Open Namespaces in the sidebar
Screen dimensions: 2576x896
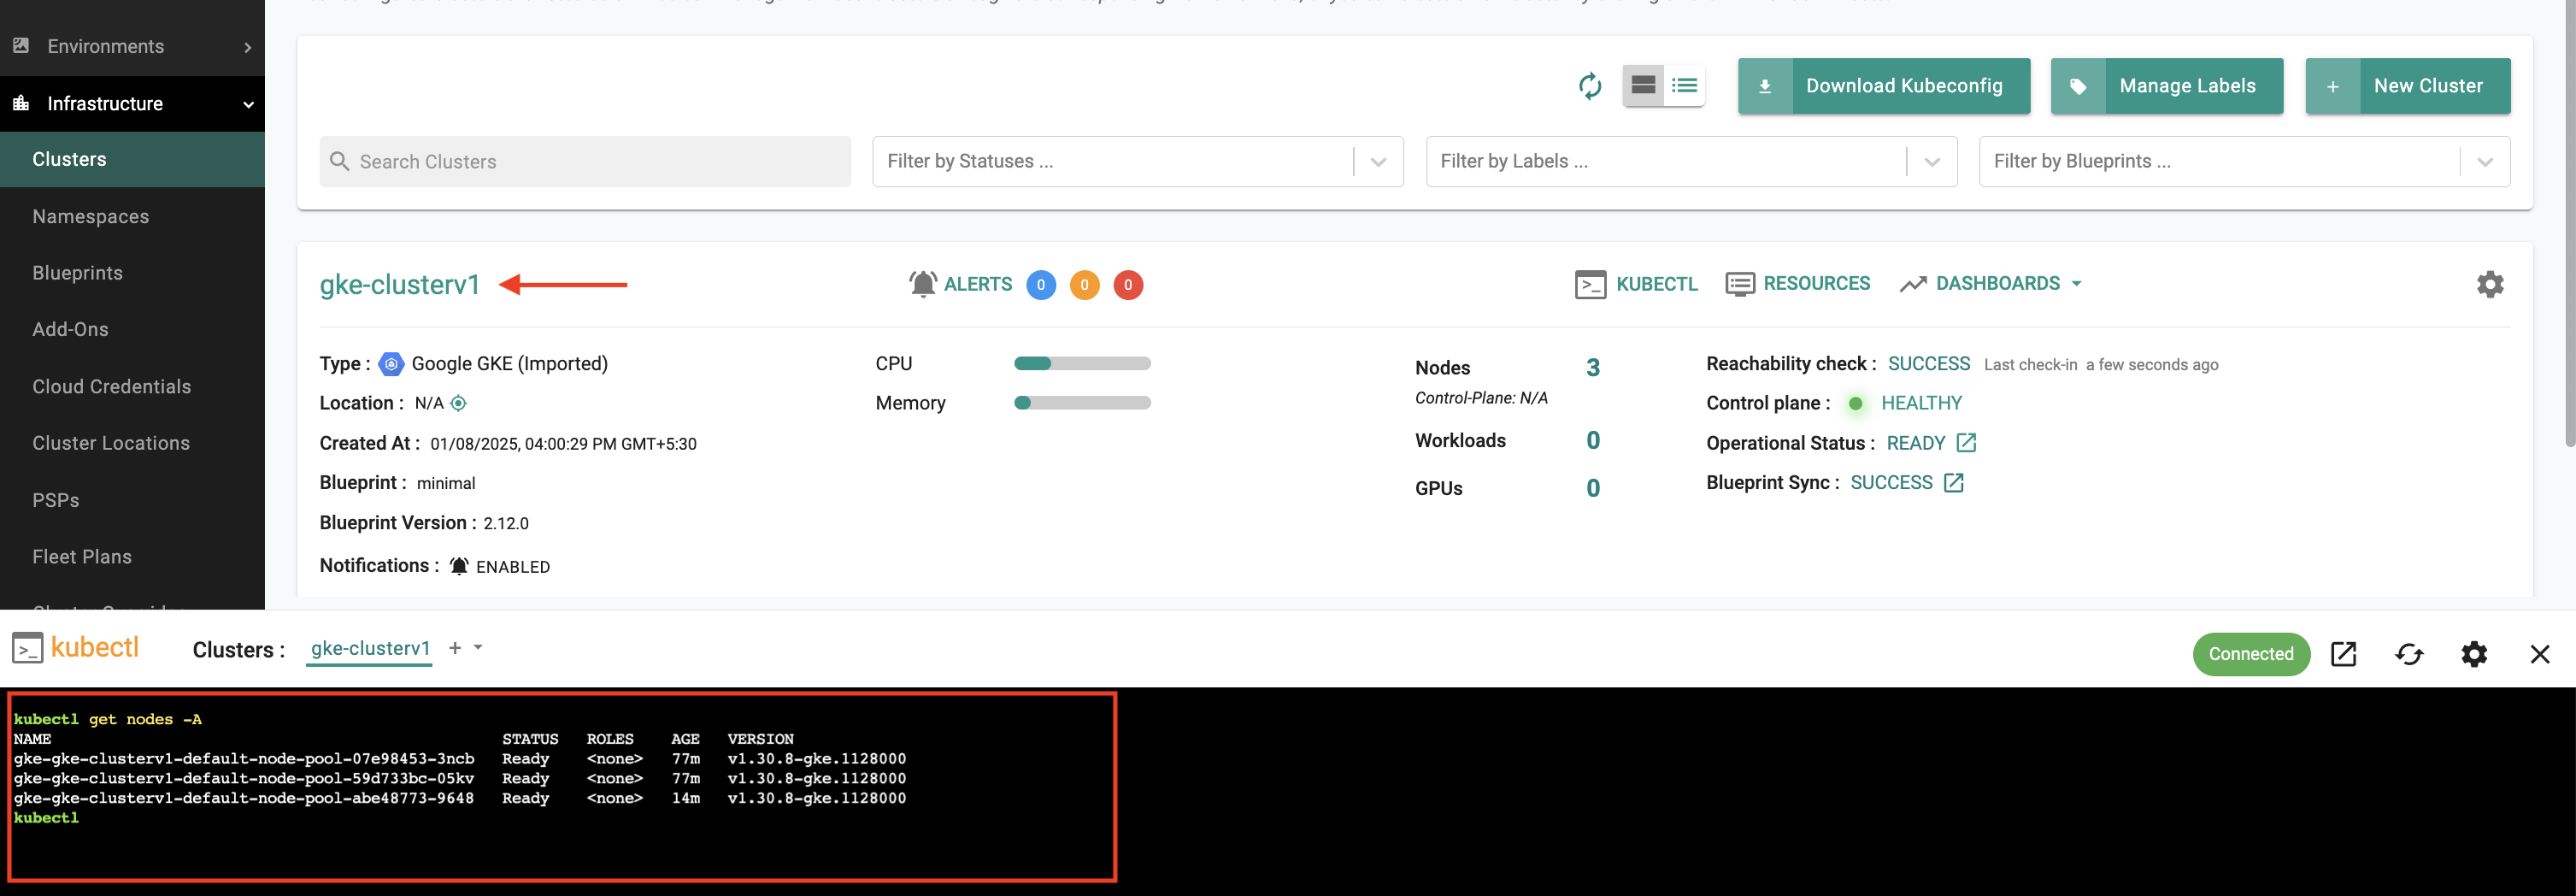pos(91,216)
